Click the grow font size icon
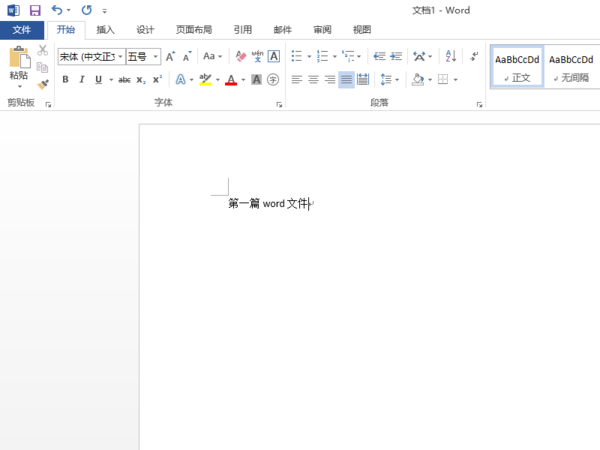The width and height of the screenshot is (600, 450). 171,57
